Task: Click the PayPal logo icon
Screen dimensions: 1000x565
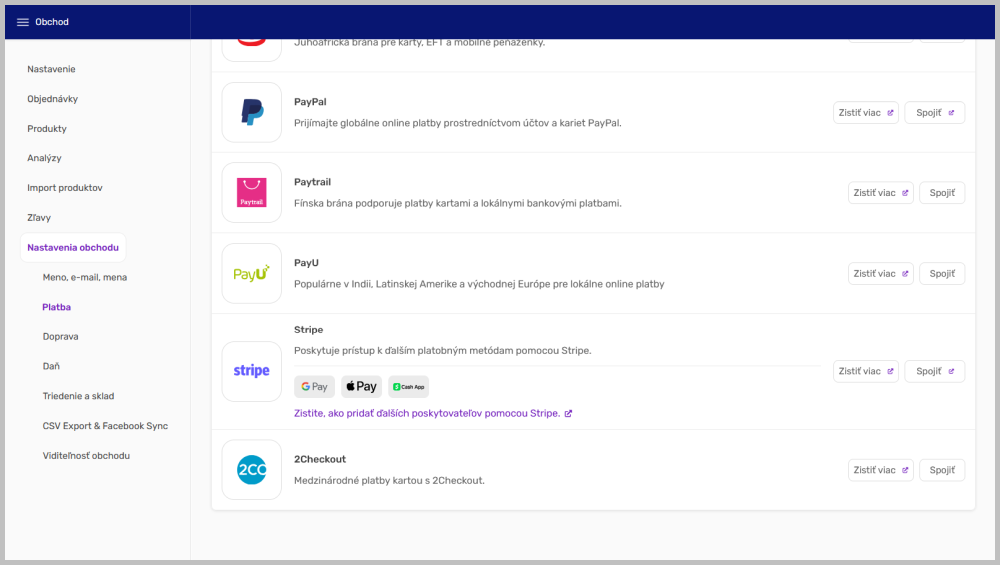Action: click(x=252, y=112)
